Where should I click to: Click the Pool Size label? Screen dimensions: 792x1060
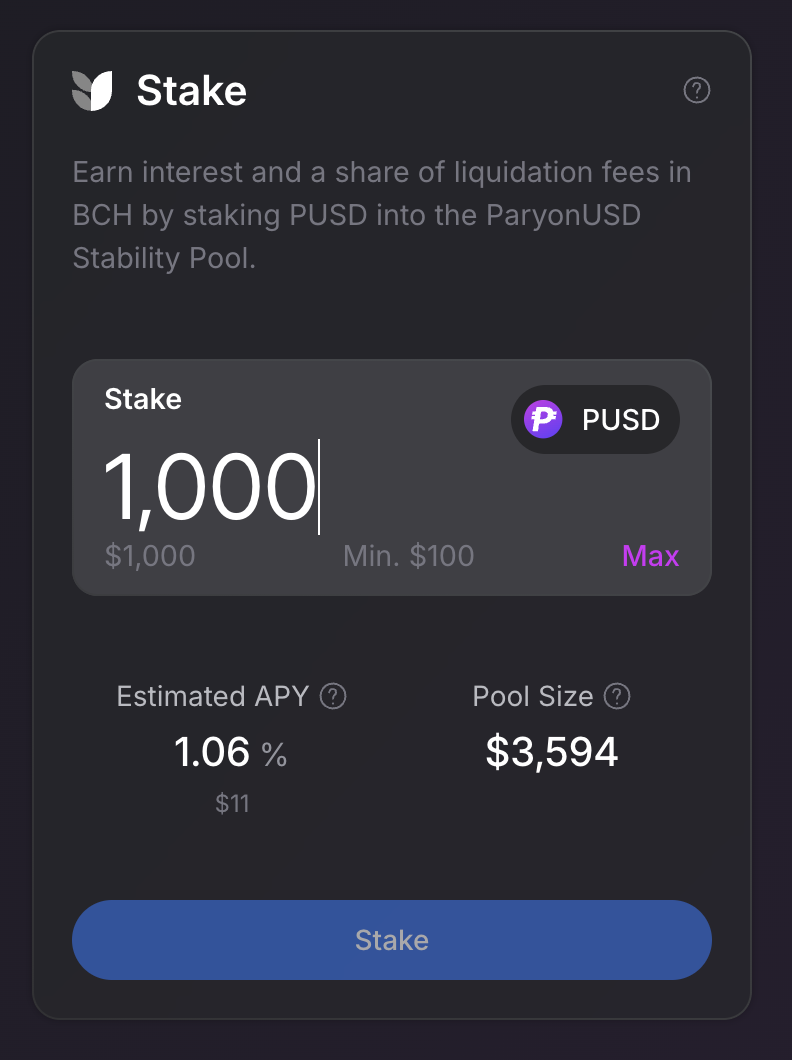pos(533,696)
